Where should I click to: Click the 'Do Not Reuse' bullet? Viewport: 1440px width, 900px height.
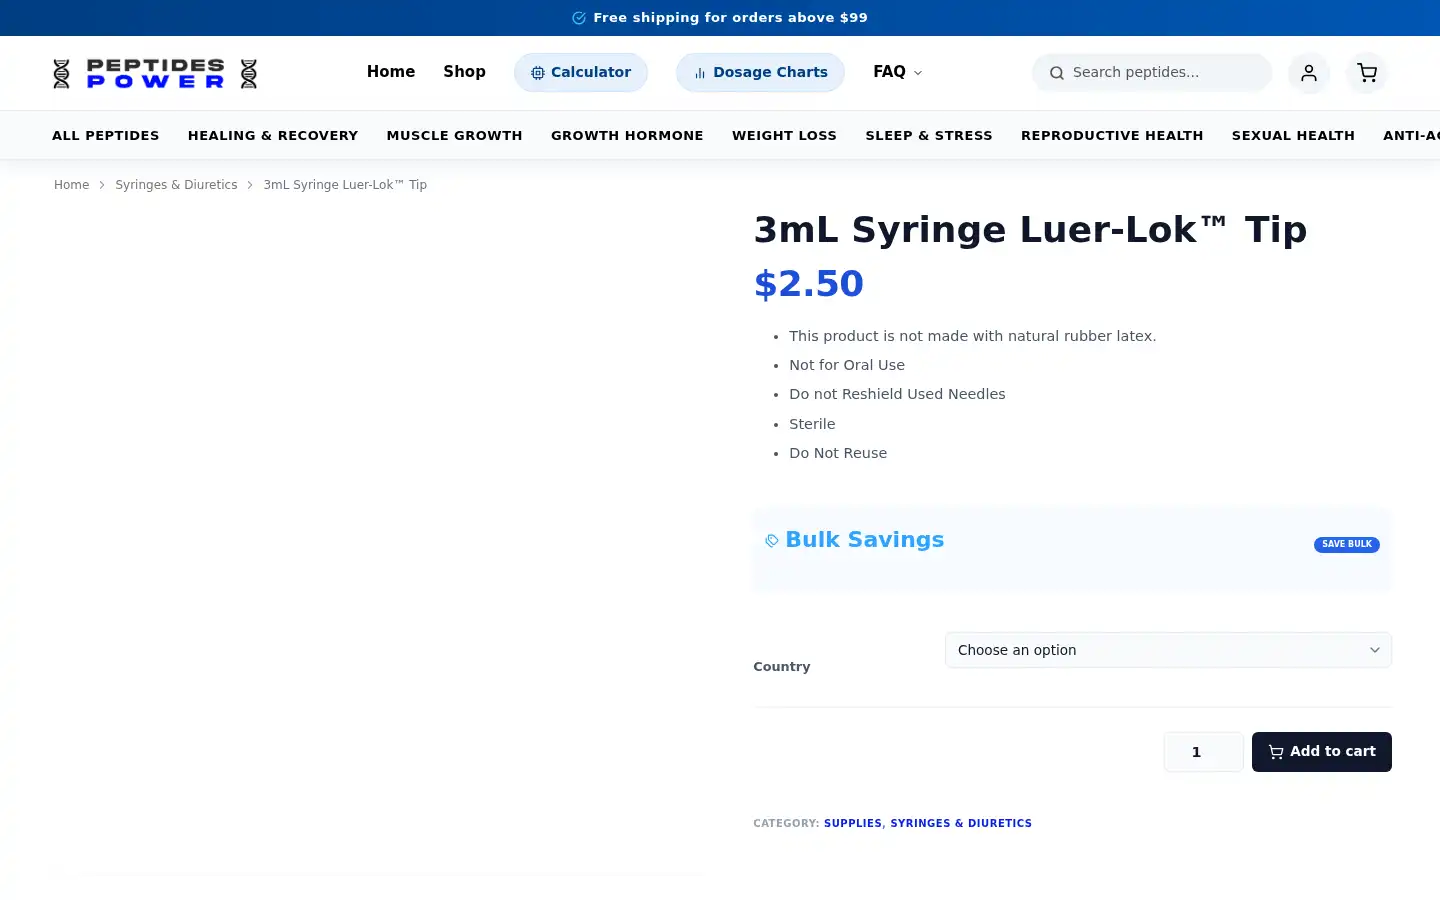pyautogui.click(x=838, y=453)
